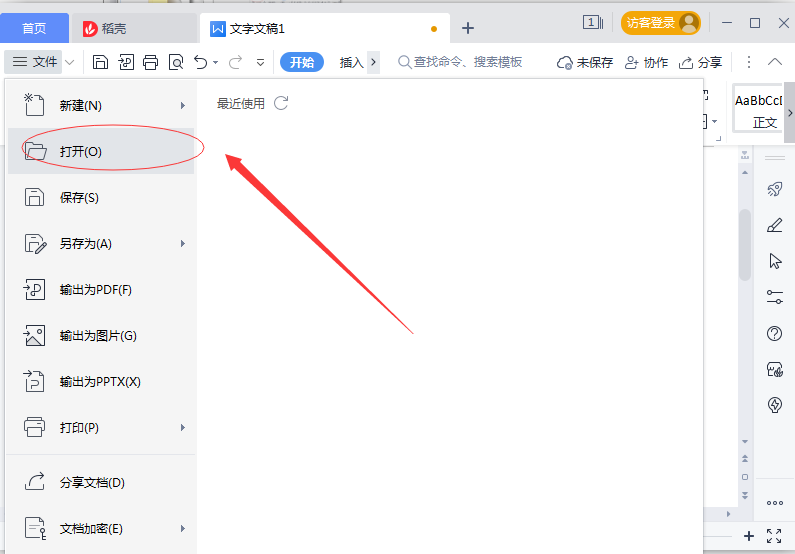Expand the Print (打印) submenu
Image resolution: width=795 pixels, height=554 pixels.
pos(182,427)
